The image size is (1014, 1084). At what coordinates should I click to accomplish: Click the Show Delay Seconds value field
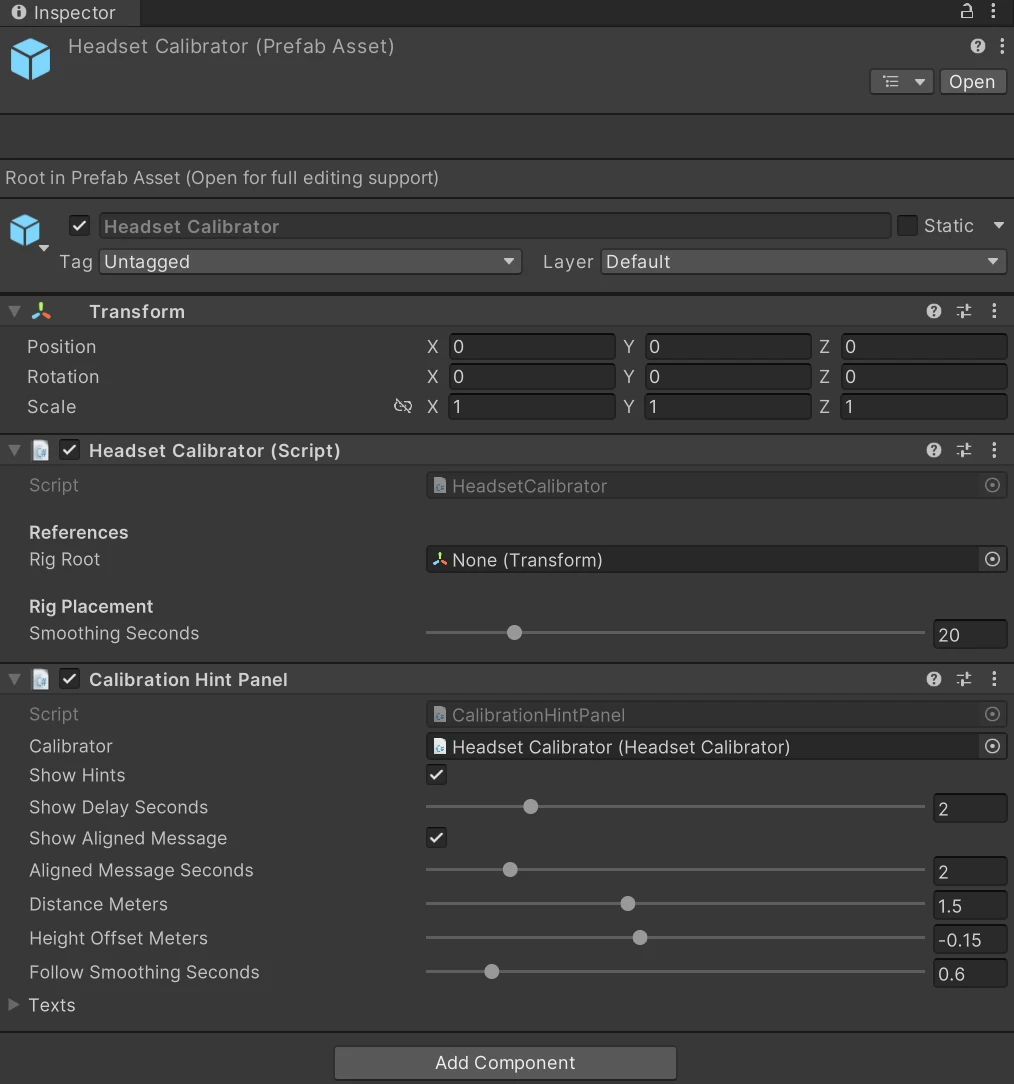coord(970,808)
